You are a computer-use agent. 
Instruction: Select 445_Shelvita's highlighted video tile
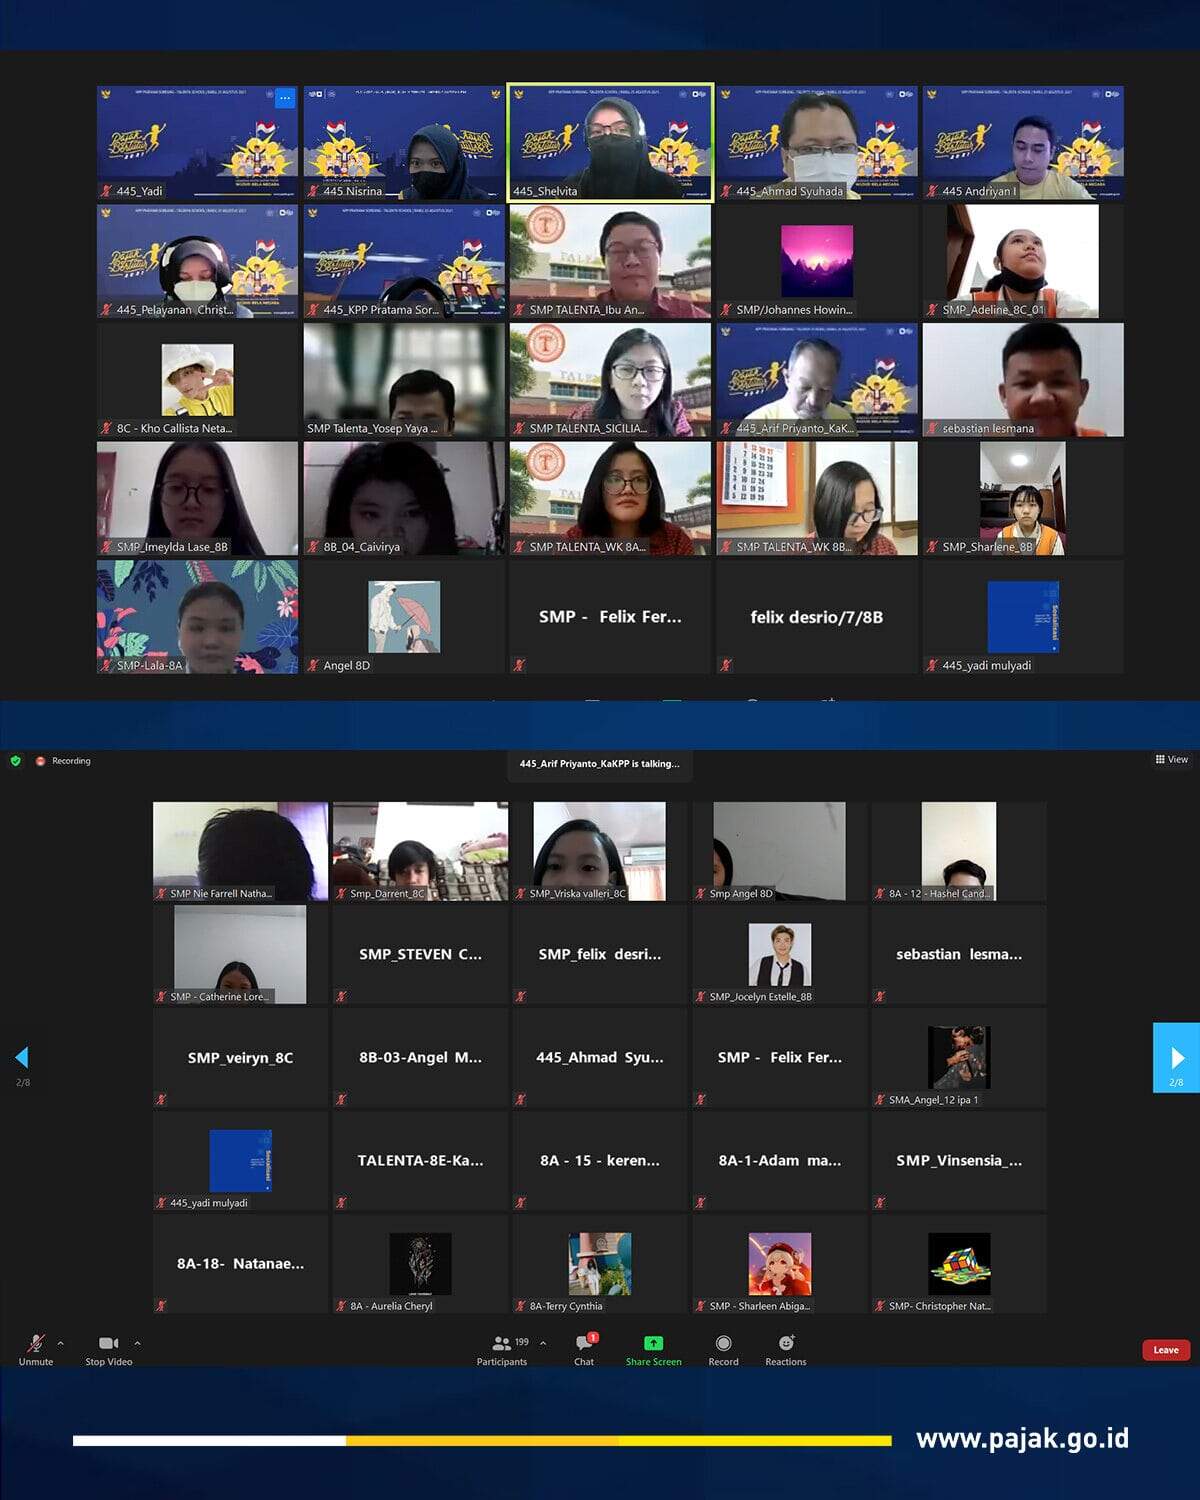(x=610, y=142)
